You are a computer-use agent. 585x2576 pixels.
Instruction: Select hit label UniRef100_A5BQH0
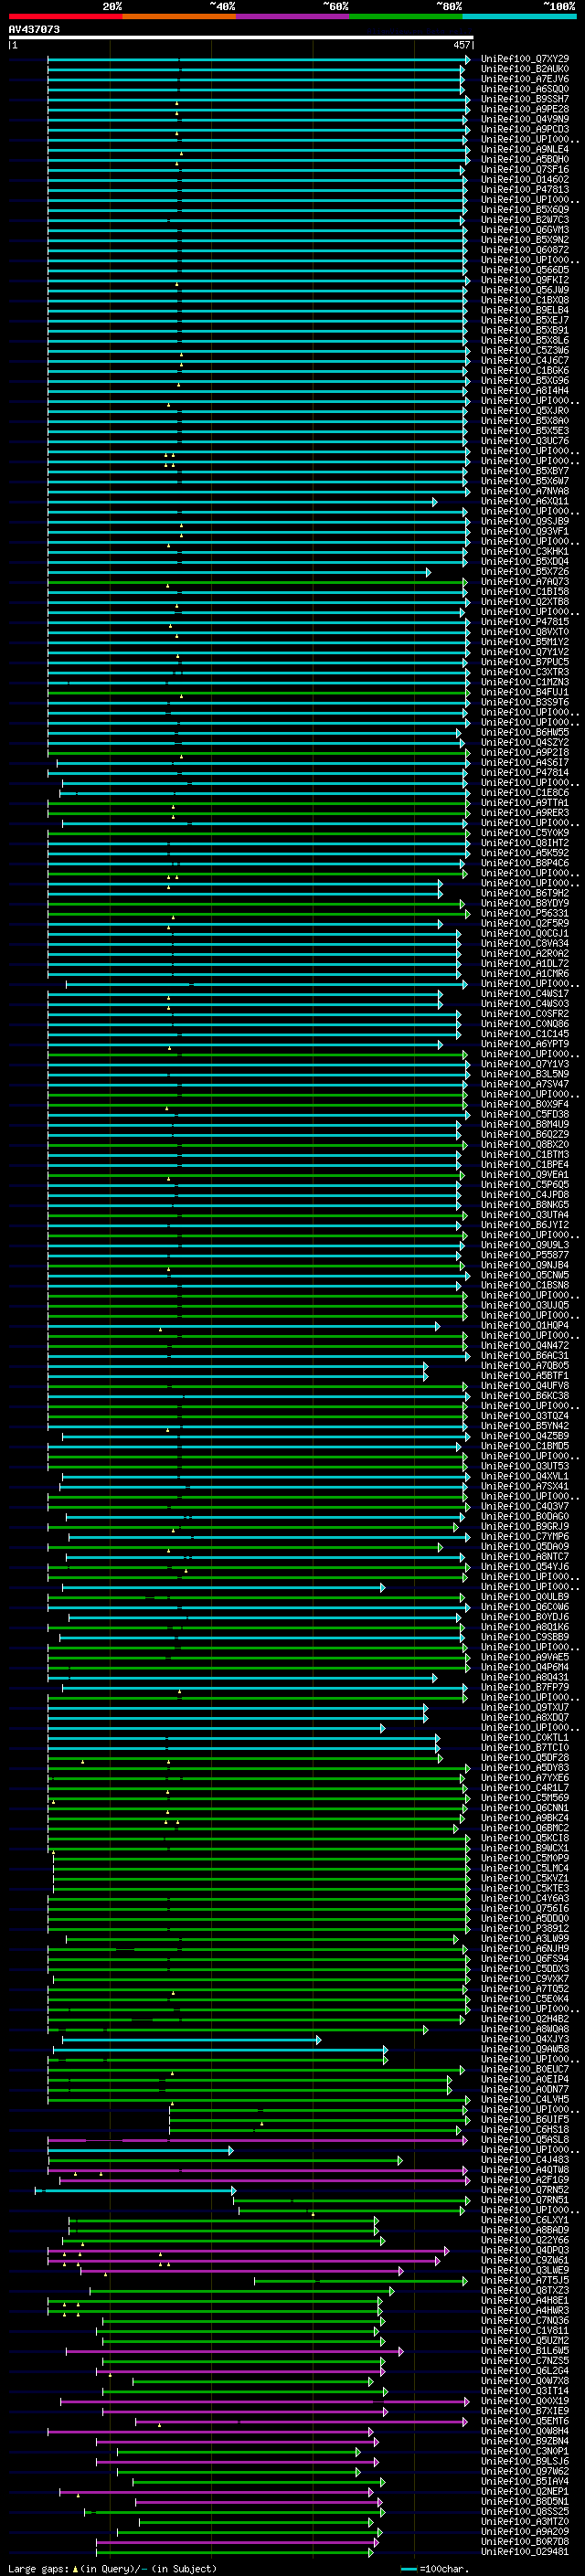pos(525,159)
